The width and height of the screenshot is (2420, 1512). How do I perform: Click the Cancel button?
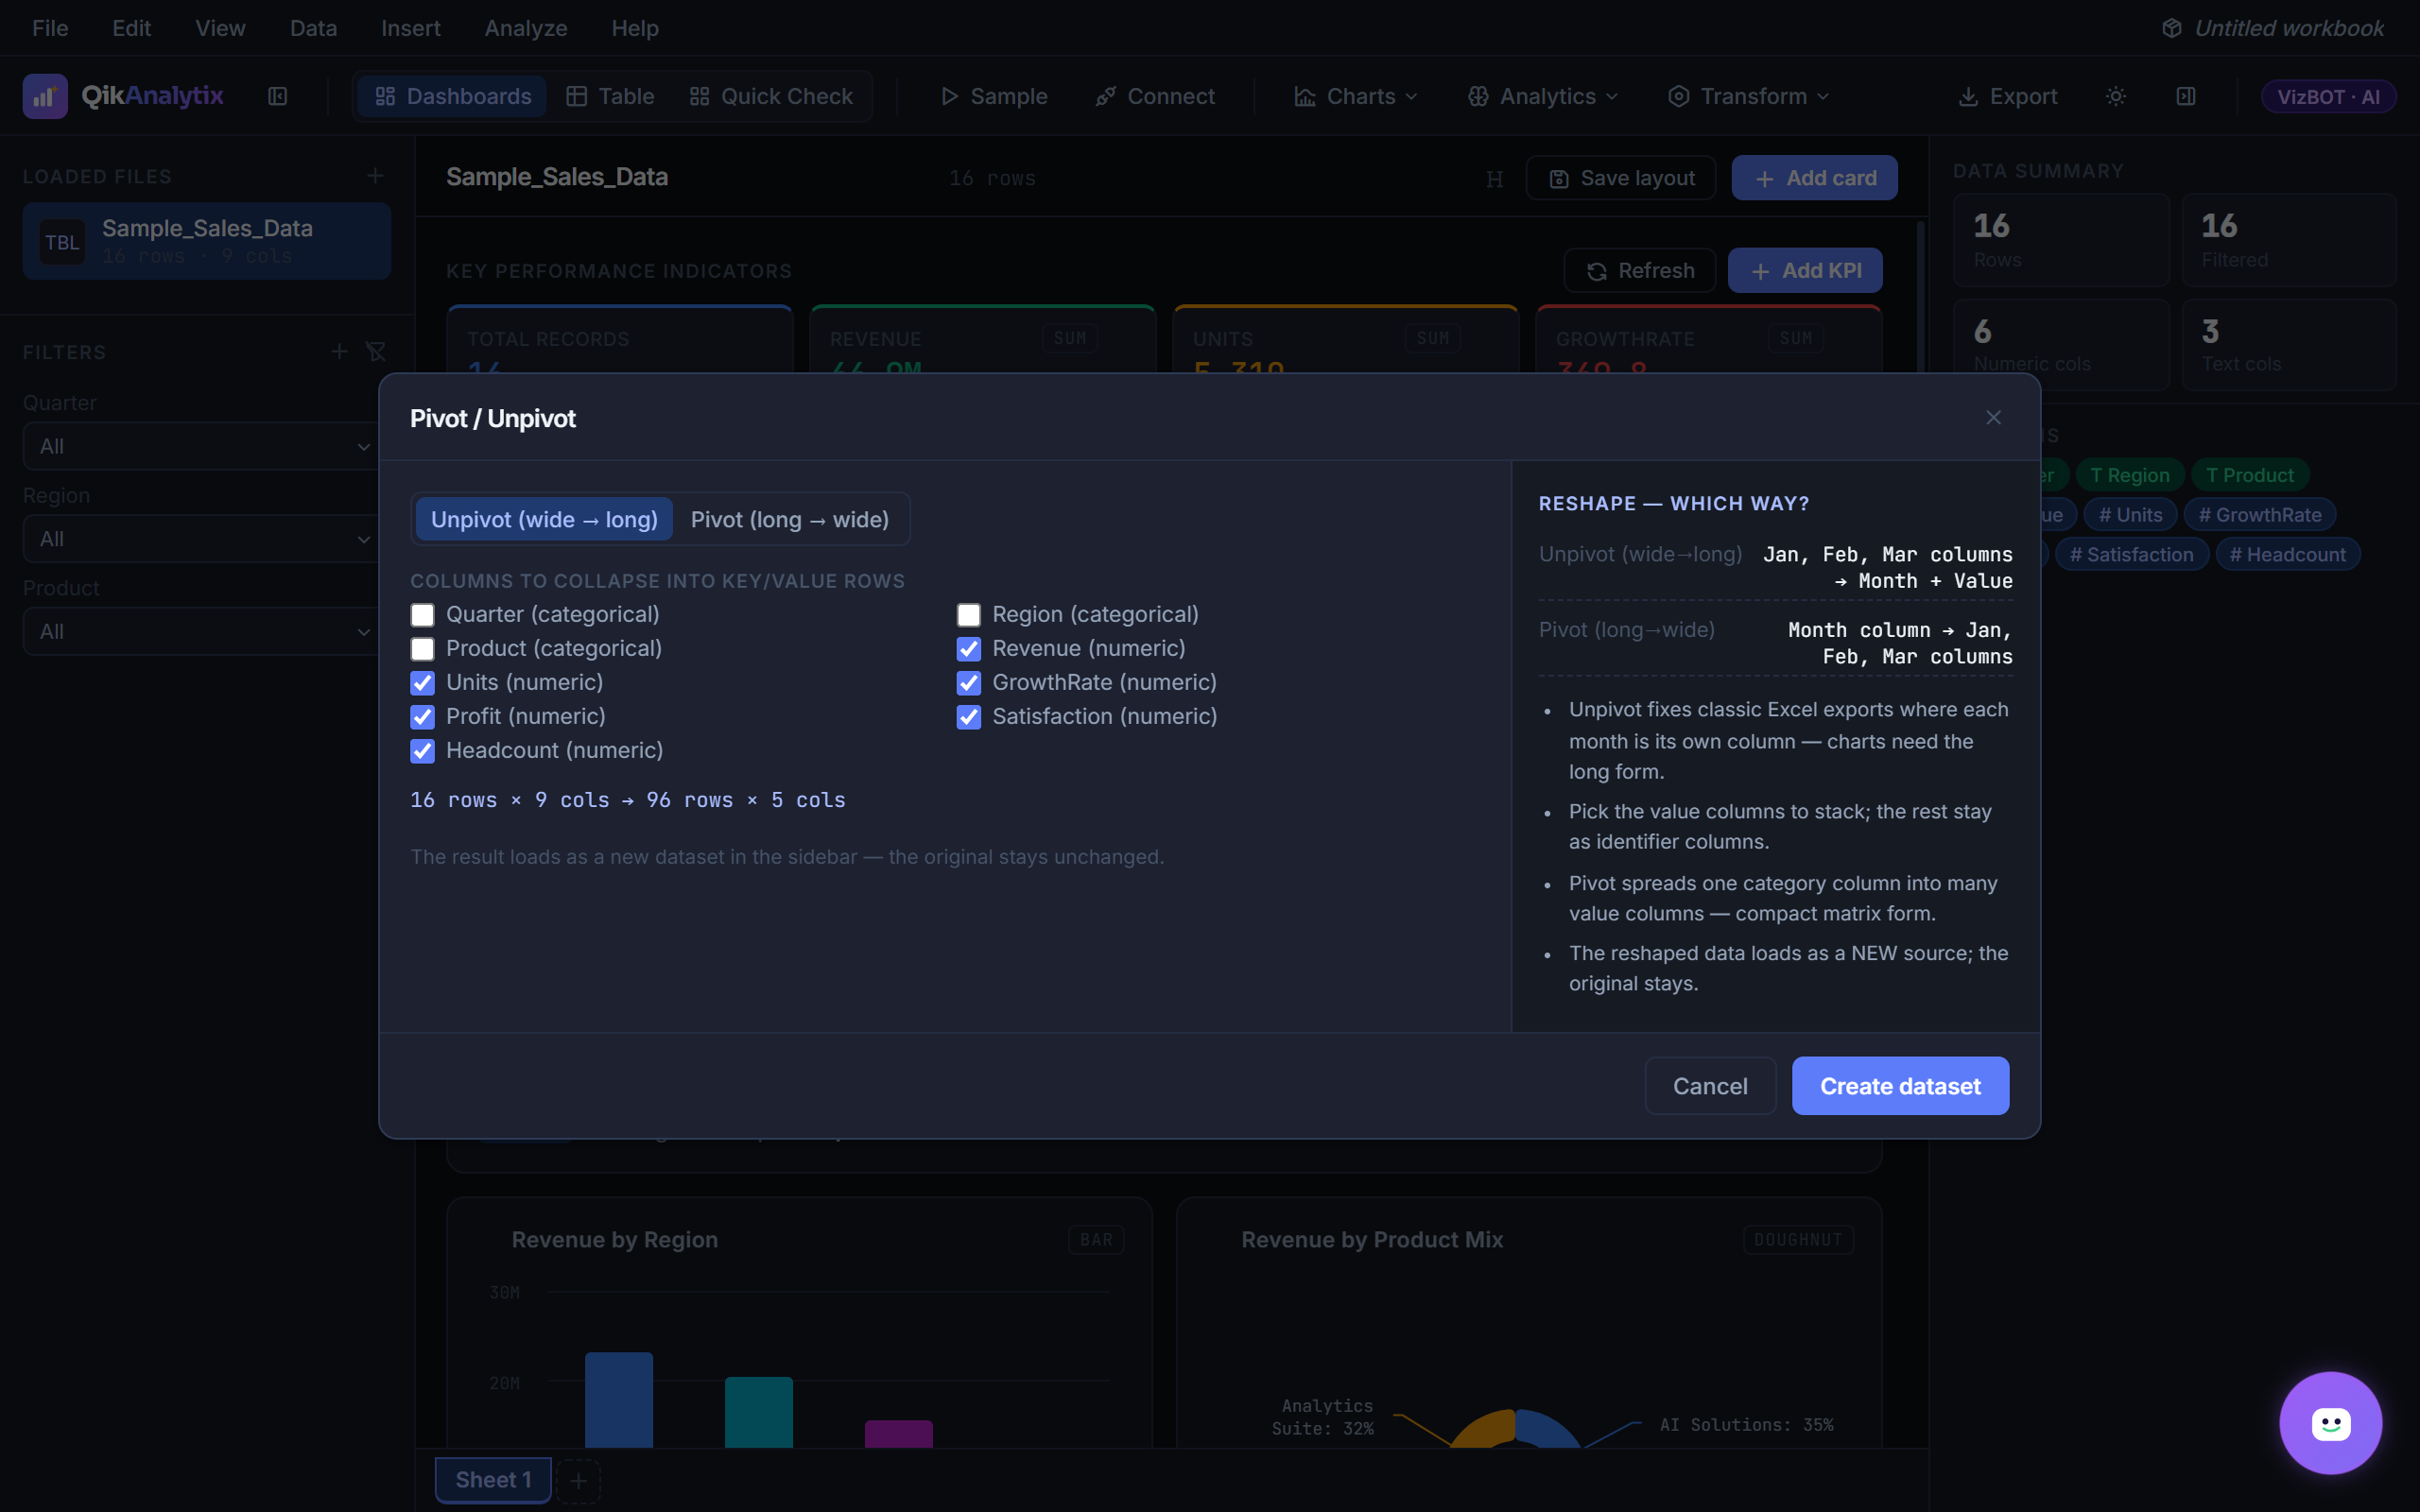(x=1710, y=1086)
